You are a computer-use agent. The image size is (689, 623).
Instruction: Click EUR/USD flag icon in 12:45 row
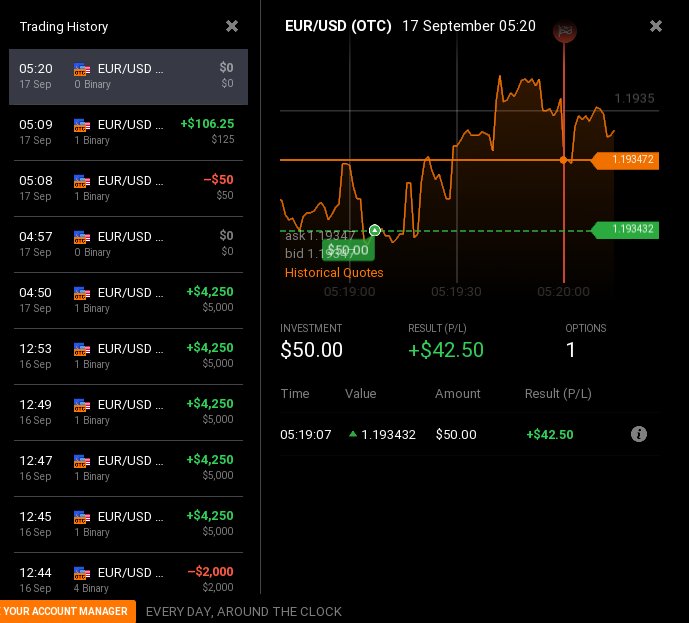click(82, 517)
